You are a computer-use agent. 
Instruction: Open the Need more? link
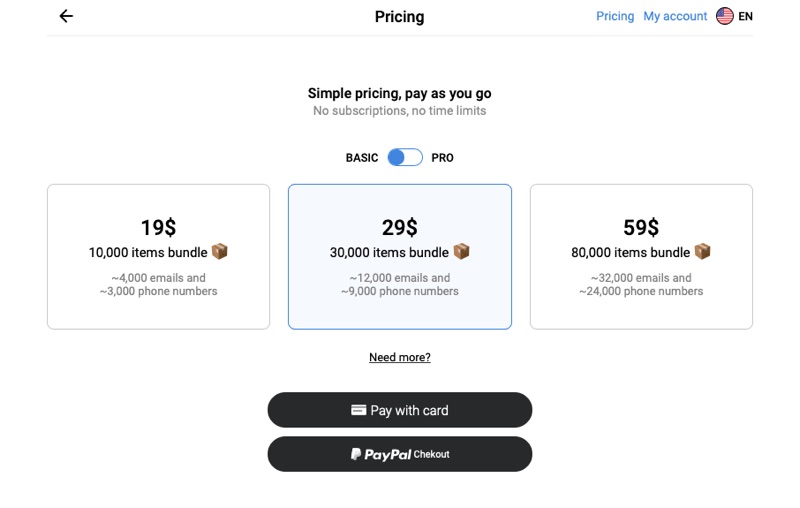399,357
